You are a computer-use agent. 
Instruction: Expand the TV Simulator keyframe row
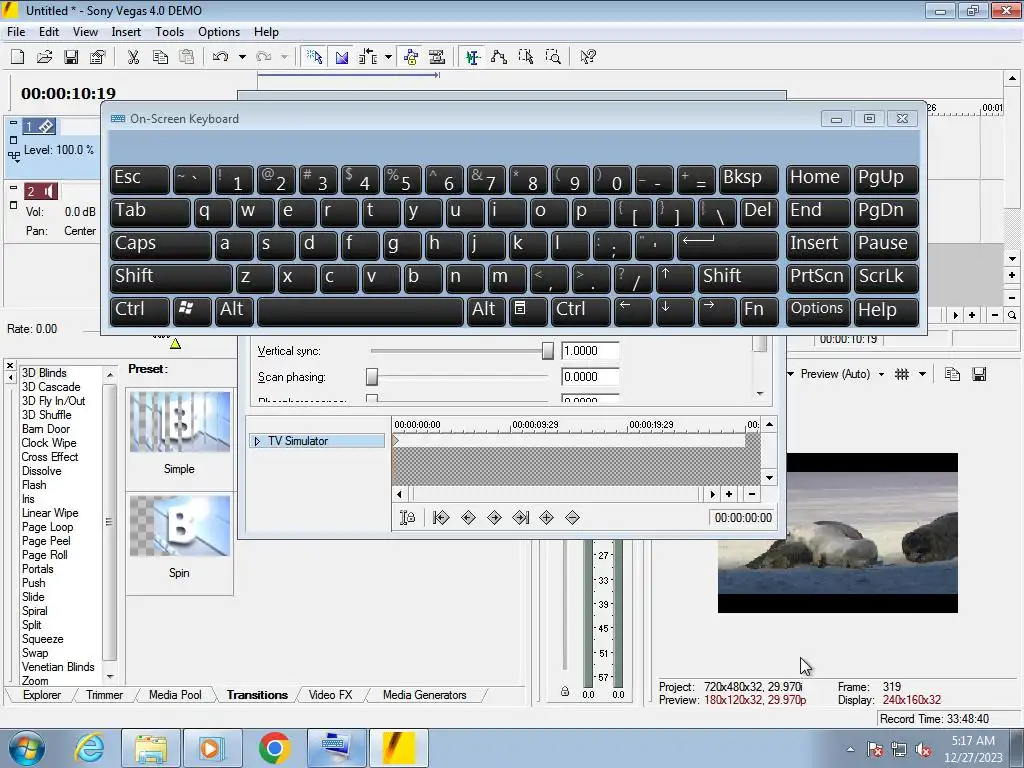point(257,441)
